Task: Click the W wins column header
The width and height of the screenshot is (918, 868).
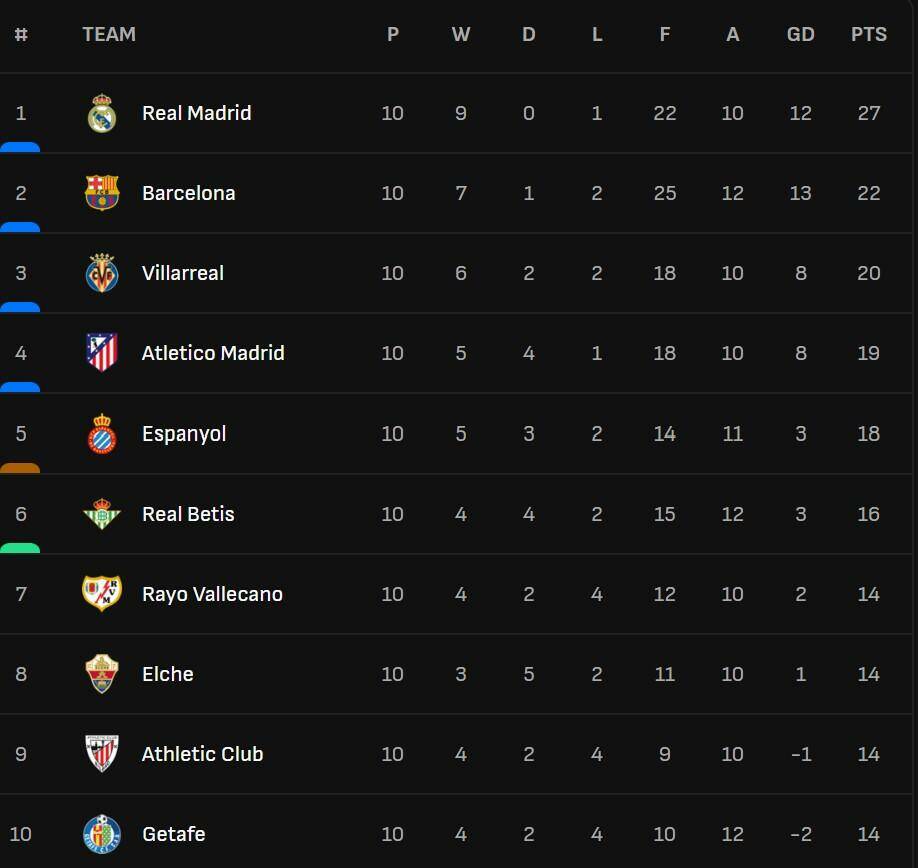Action: [x=460, y=34]
